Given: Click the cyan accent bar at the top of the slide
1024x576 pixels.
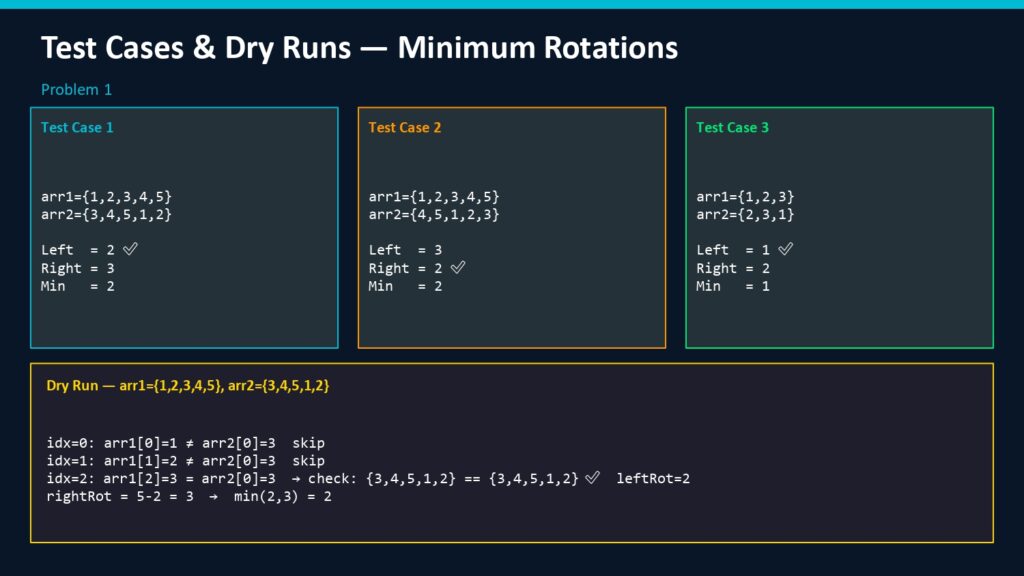Looking at the screenshot, I should click(x=512, y=4).
